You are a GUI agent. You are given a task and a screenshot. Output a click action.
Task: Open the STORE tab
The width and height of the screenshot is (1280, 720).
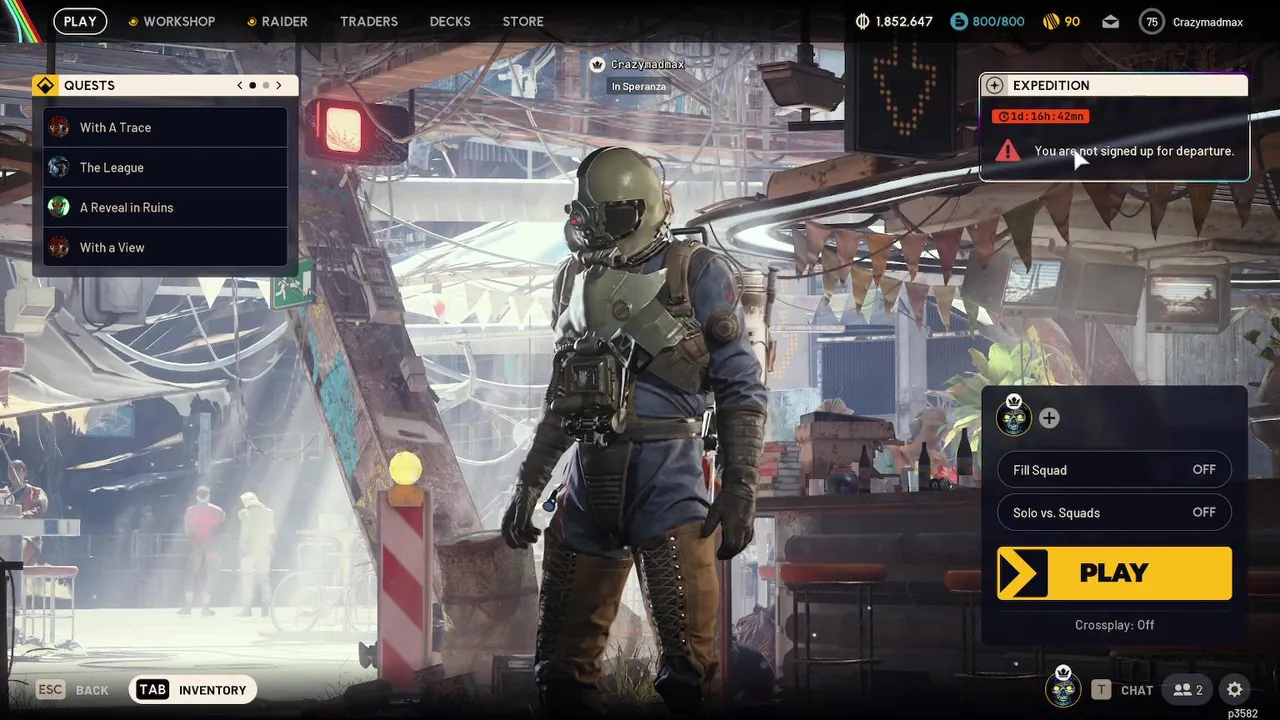pyautogui.click(x=523, y=21)
